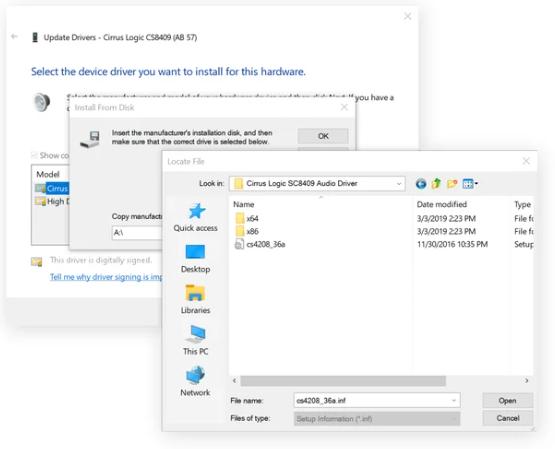Close the Update Drivers window

click(407, 16)
